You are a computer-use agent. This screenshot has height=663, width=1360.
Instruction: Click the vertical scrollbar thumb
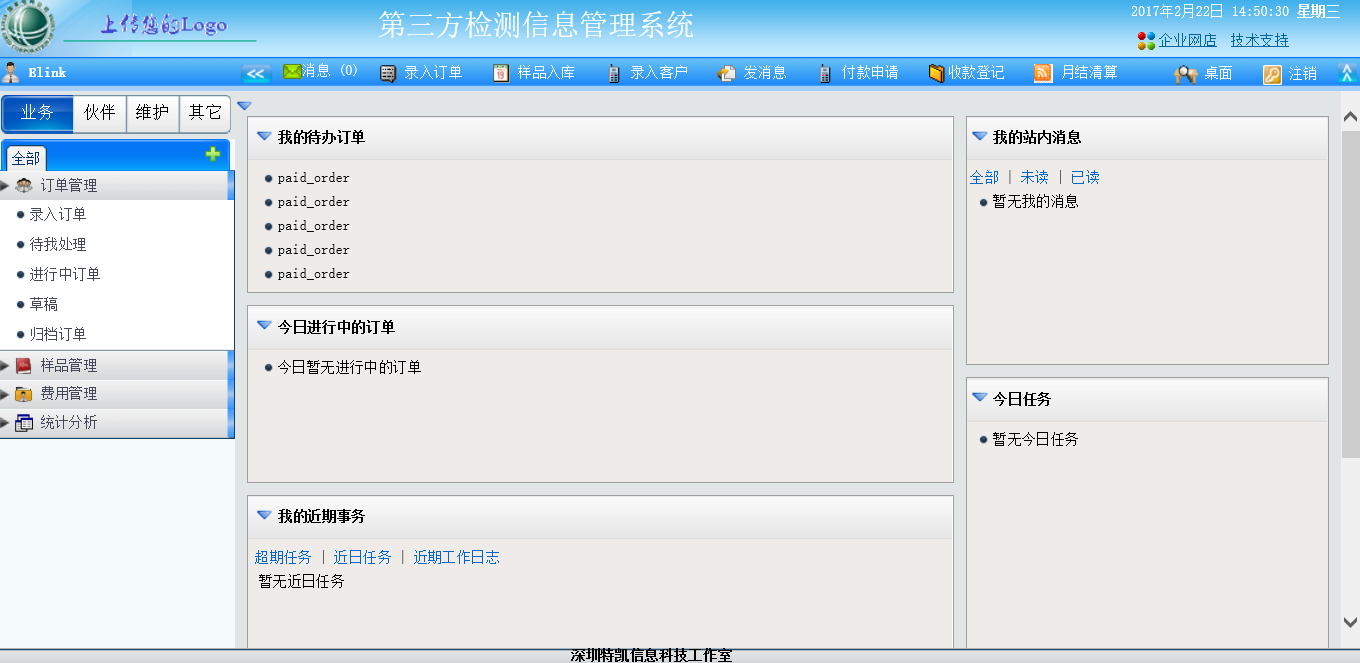tap(1350, 294)
